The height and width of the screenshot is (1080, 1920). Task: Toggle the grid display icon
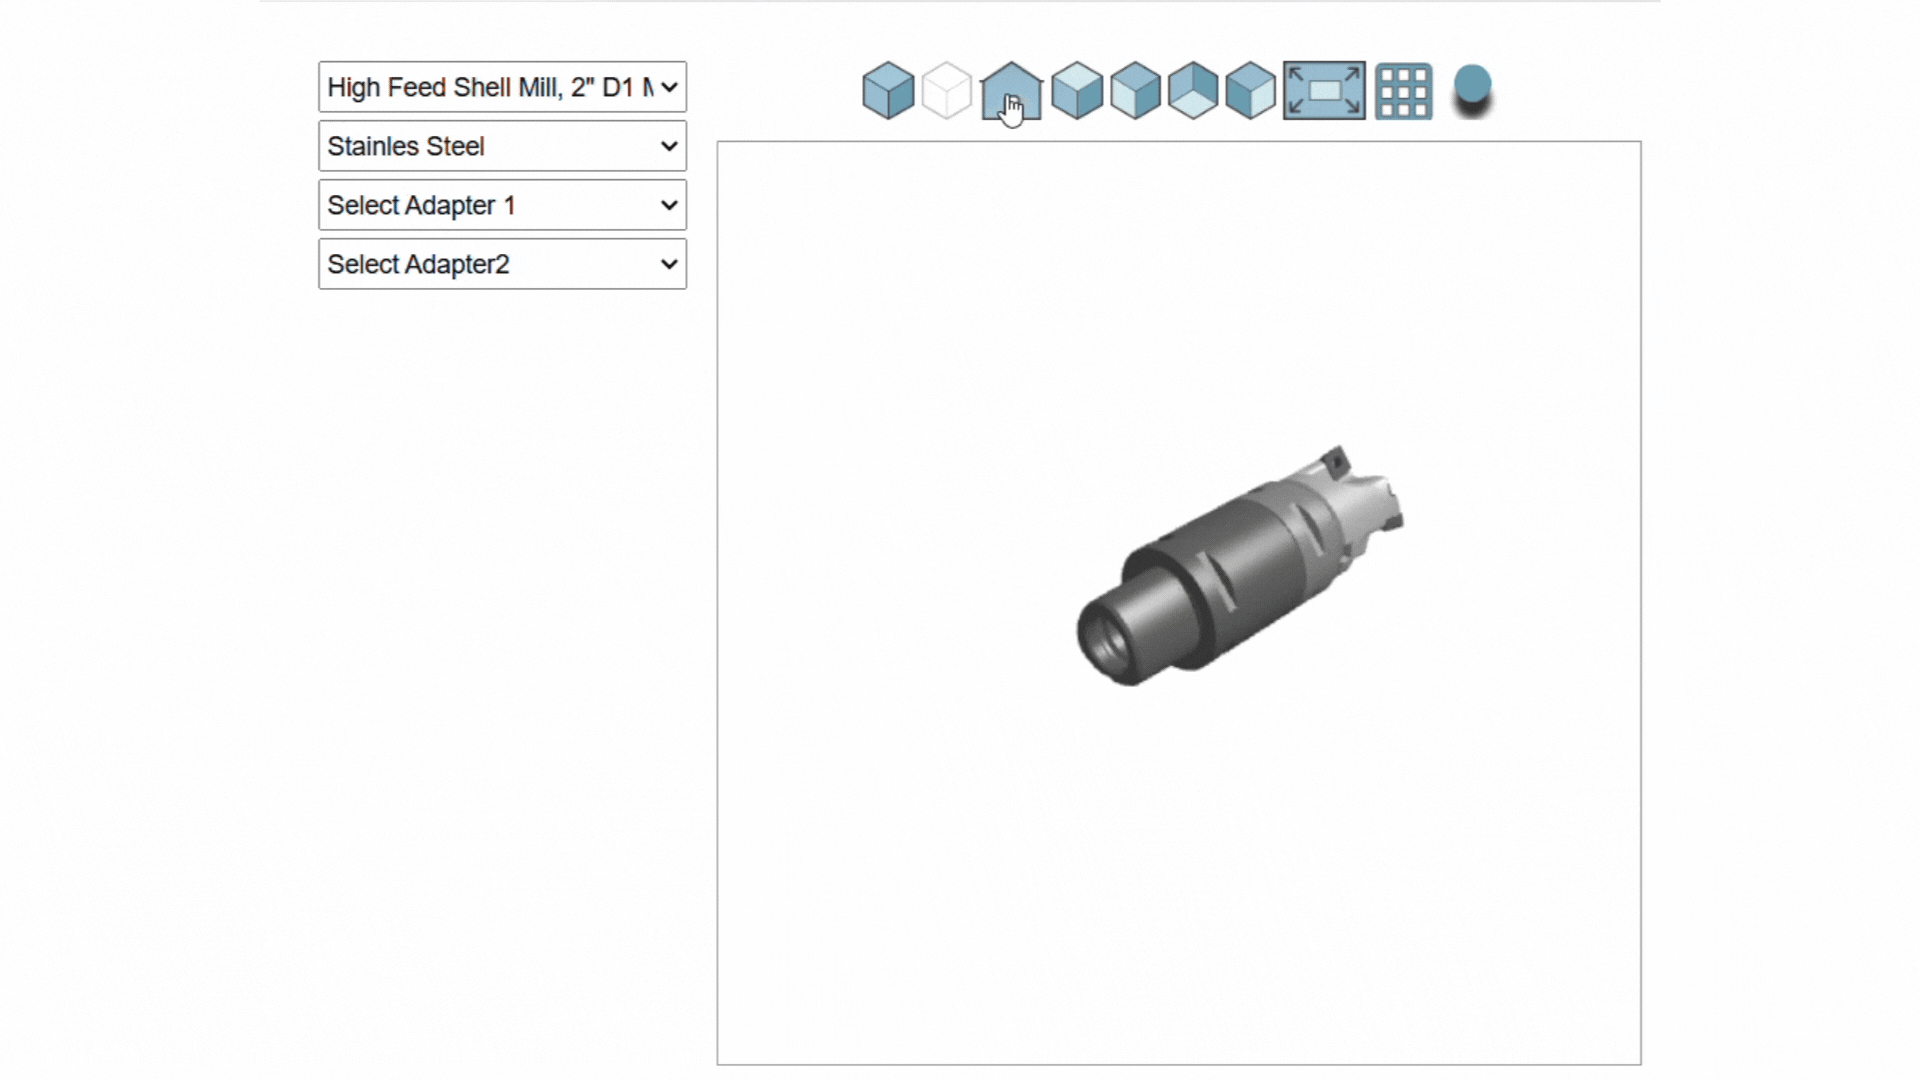(x=1403, y=92)
